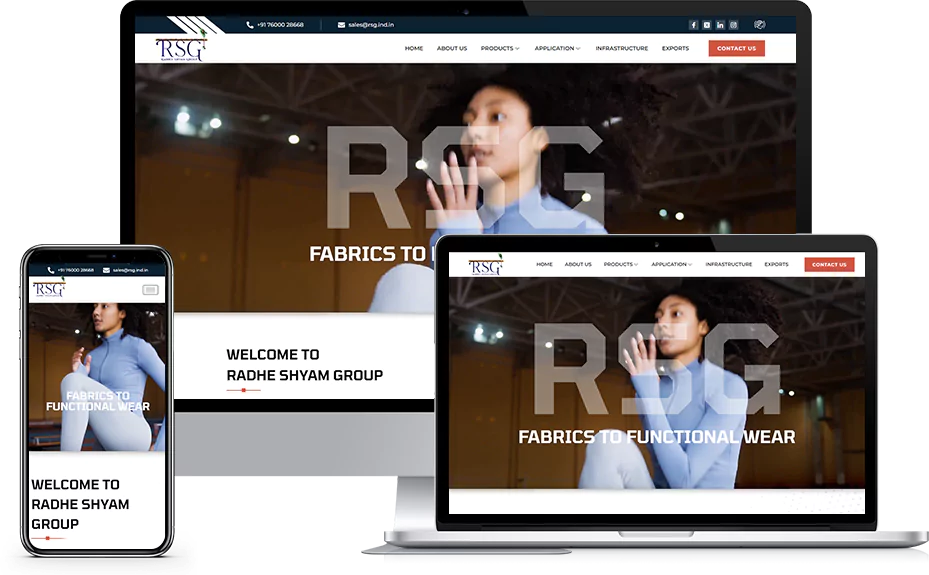This screenshot has width=929, height=575.
Task: Expand Application dropdown on laptop
Action: click(672, 265)
